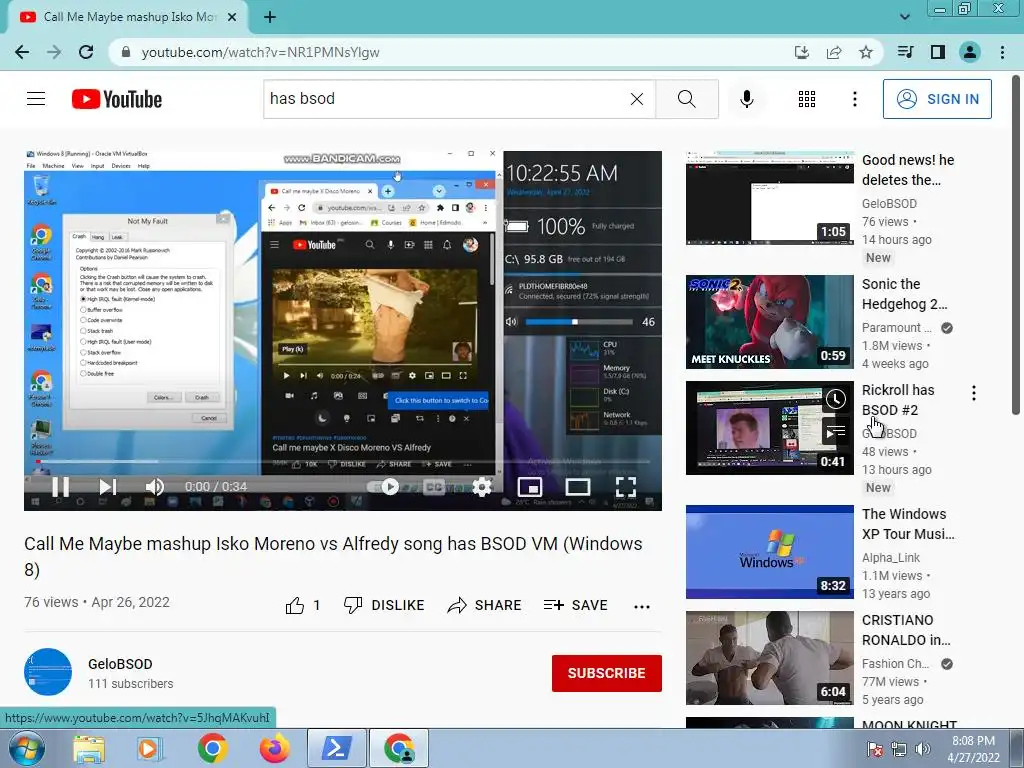Add Rickroll video to the queue

835,432
